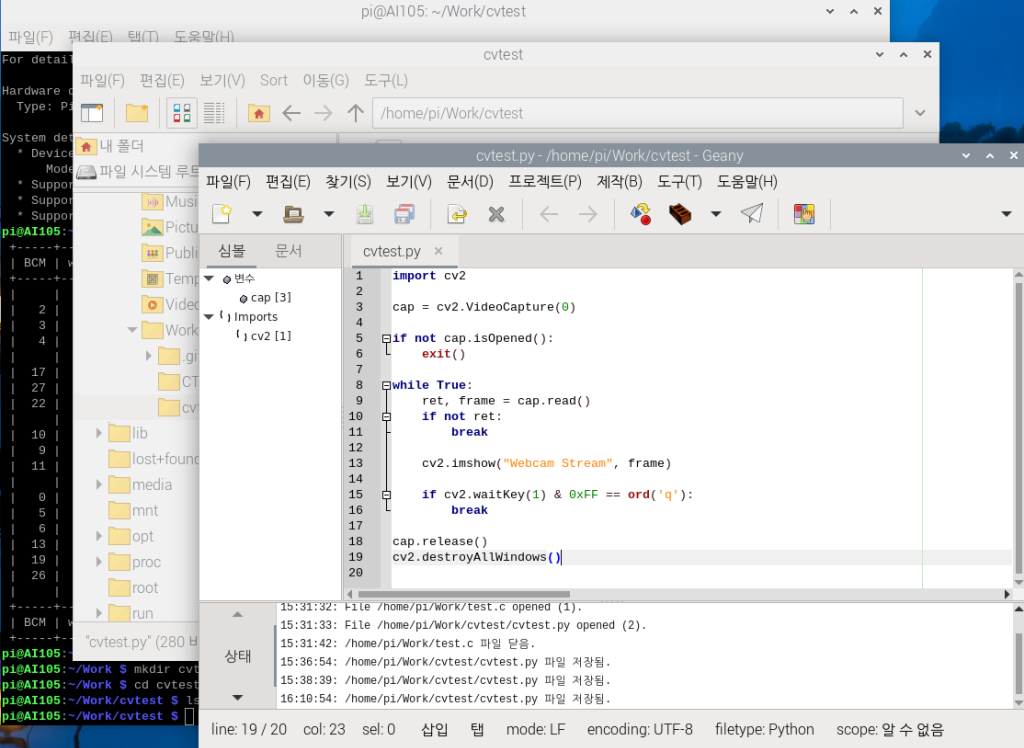Viewport: 1024px width, 748px height.
Task: Open Geany 도구(T) menu
Action: (679, 182)
